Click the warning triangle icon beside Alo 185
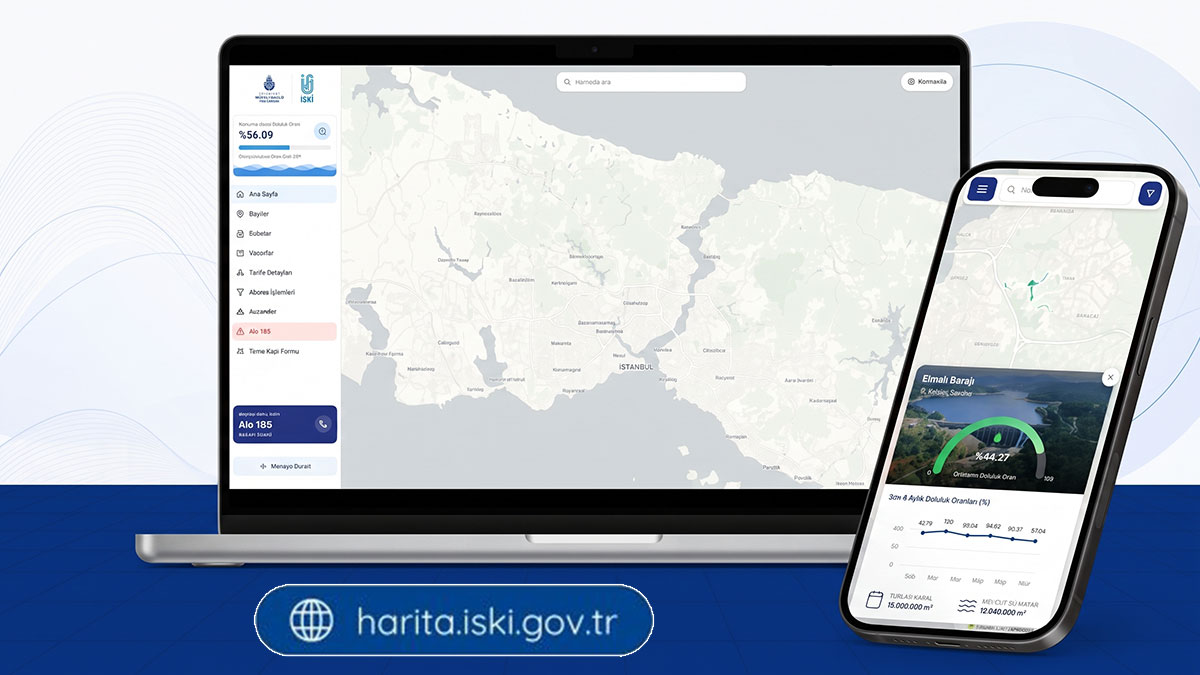 coord(240,331)
